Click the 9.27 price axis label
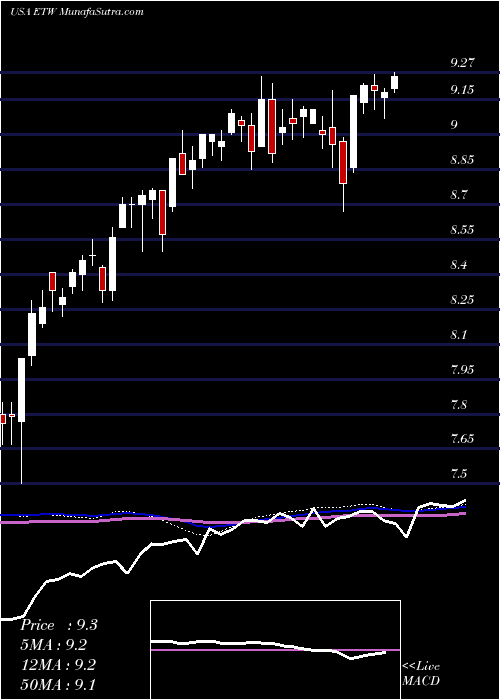This screenshot has height=700, width=500. click(x=462, y=63)
